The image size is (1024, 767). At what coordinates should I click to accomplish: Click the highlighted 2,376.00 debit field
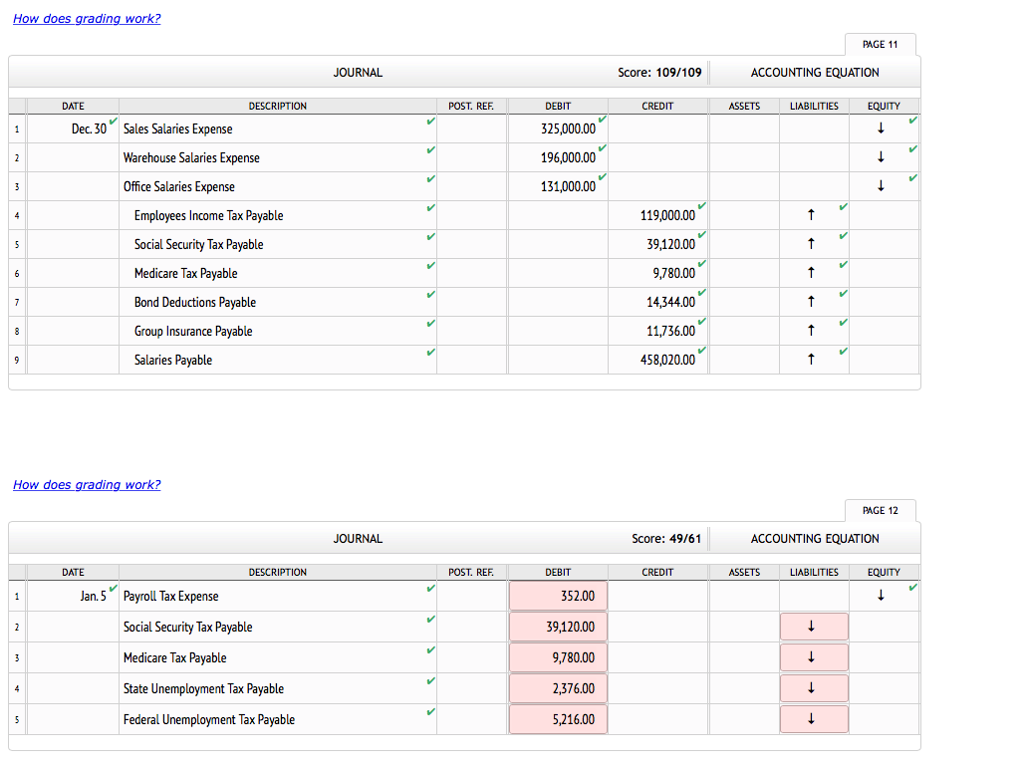click(x=558, y=688)
